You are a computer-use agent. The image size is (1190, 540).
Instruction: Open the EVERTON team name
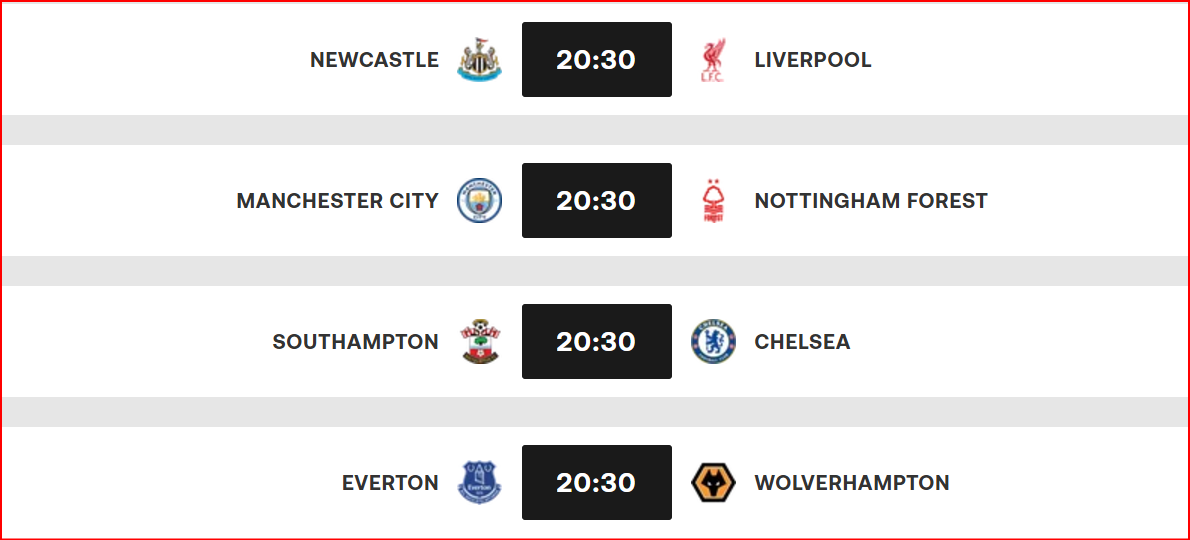[x=390, y=483]
